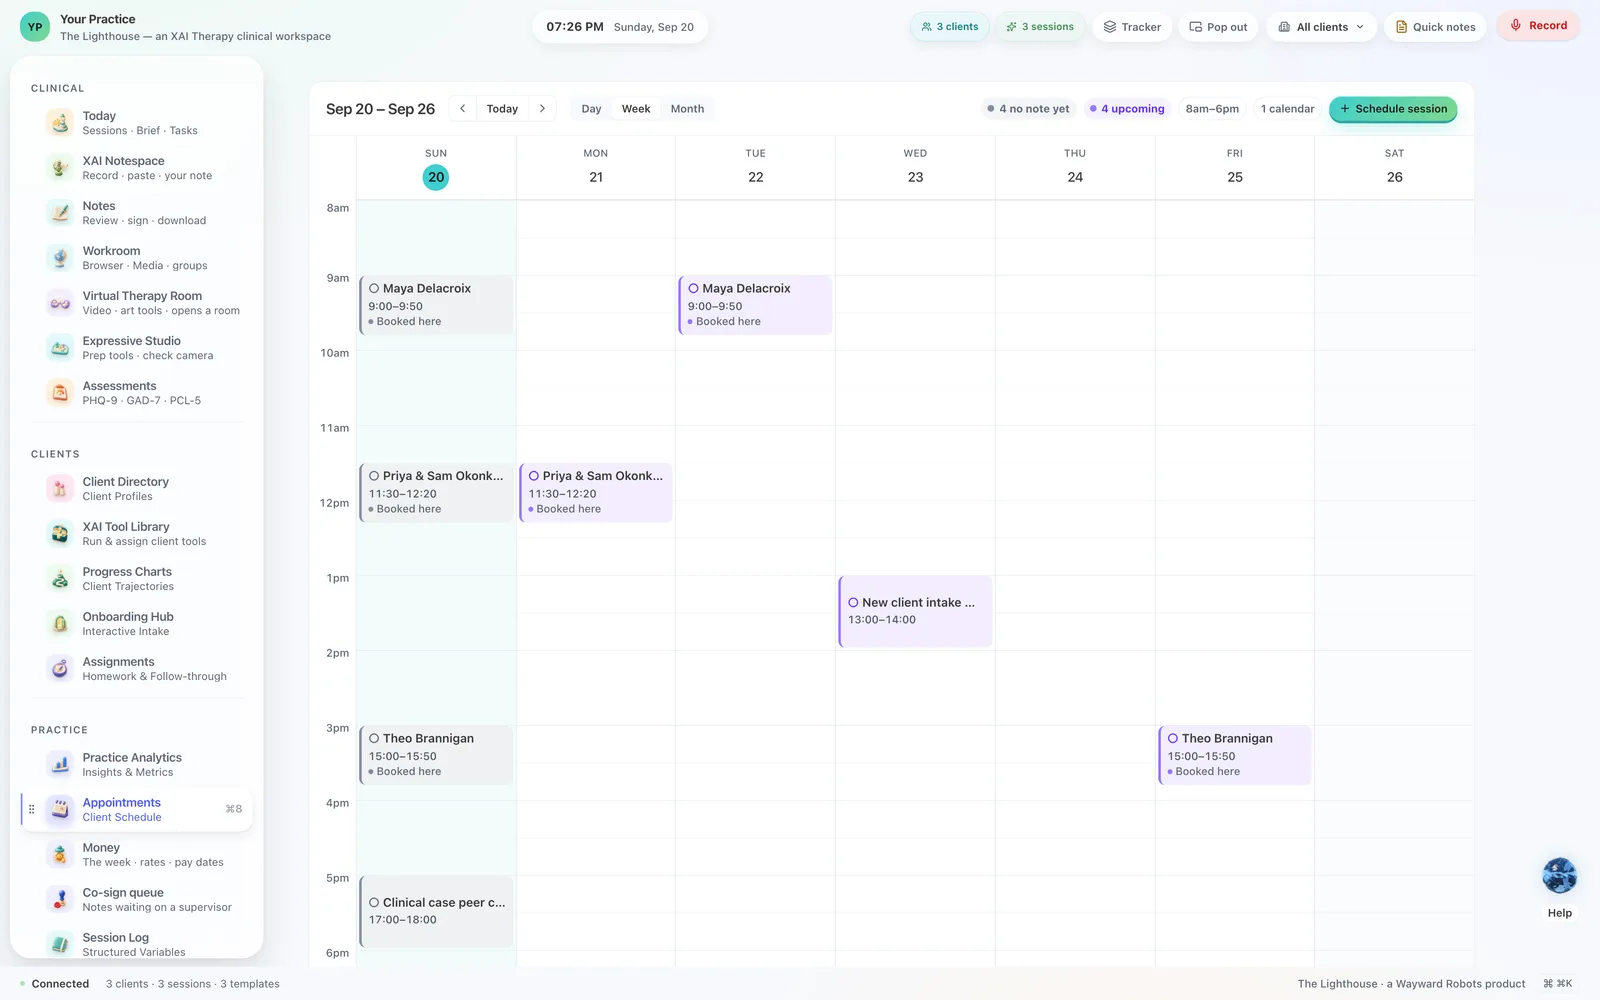Image resolution: width=1600 pixels, height=1000 pixels.
Task: Open Co-sign queue icon
Action: 60,900
